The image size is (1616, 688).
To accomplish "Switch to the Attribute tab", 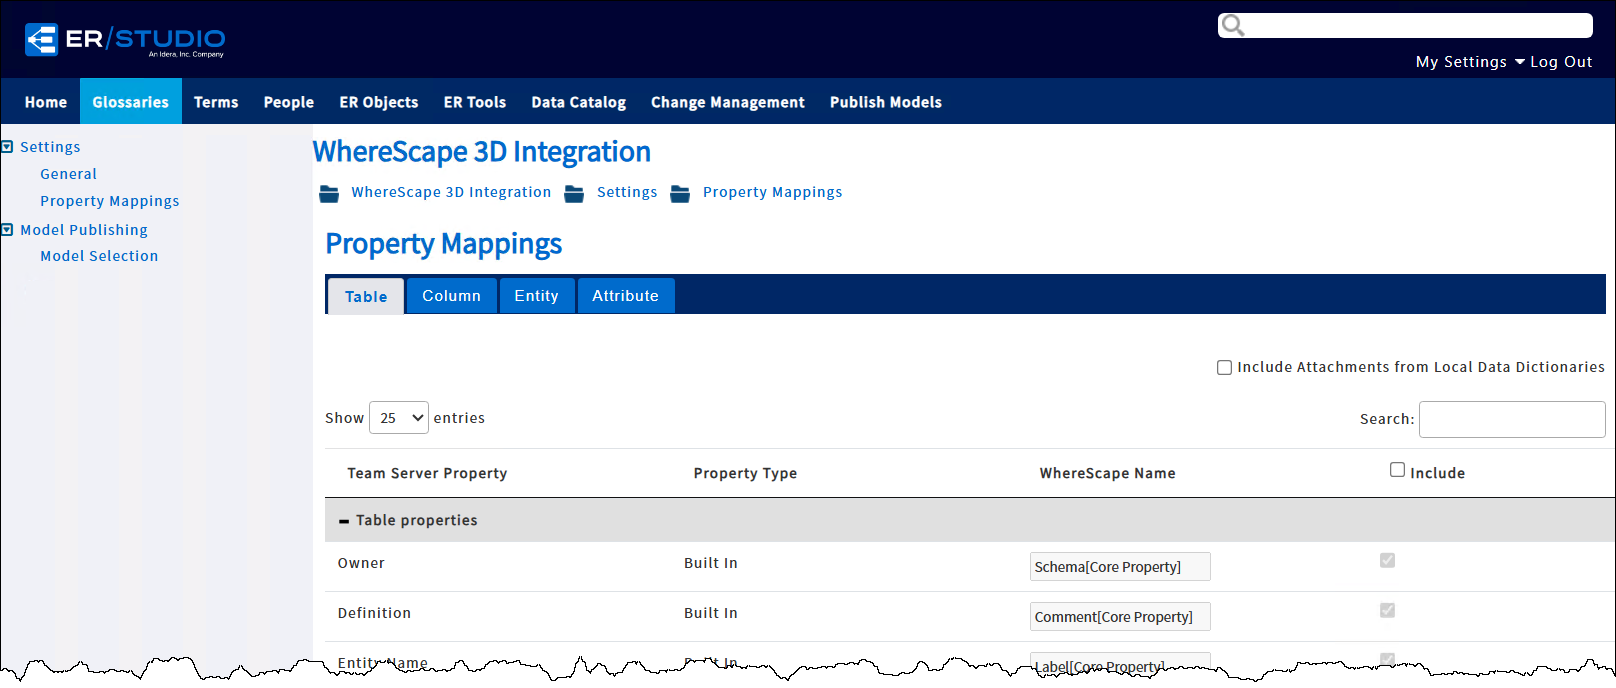I will [626, 296].
